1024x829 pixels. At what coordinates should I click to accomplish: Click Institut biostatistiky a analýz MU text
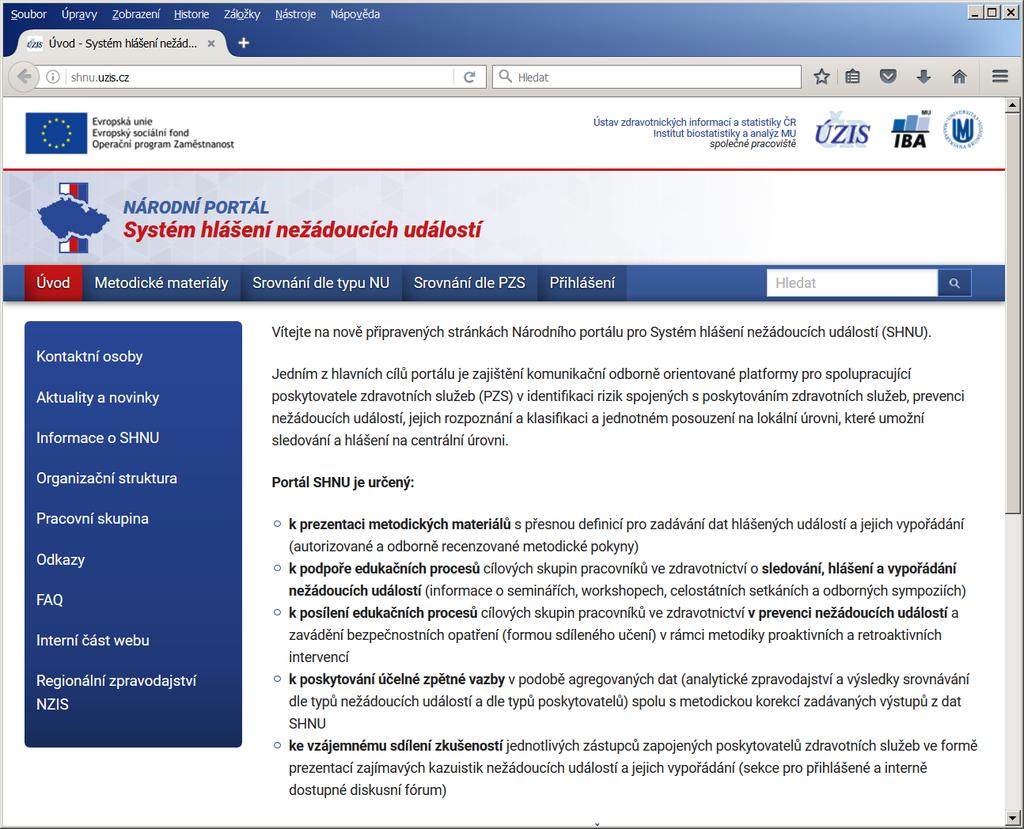tap(725, 133)
